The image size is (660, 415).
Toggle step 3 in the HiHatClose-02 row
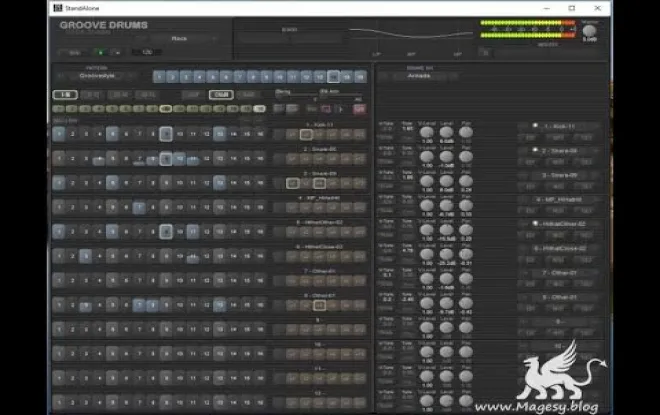[x=86, y=256]
